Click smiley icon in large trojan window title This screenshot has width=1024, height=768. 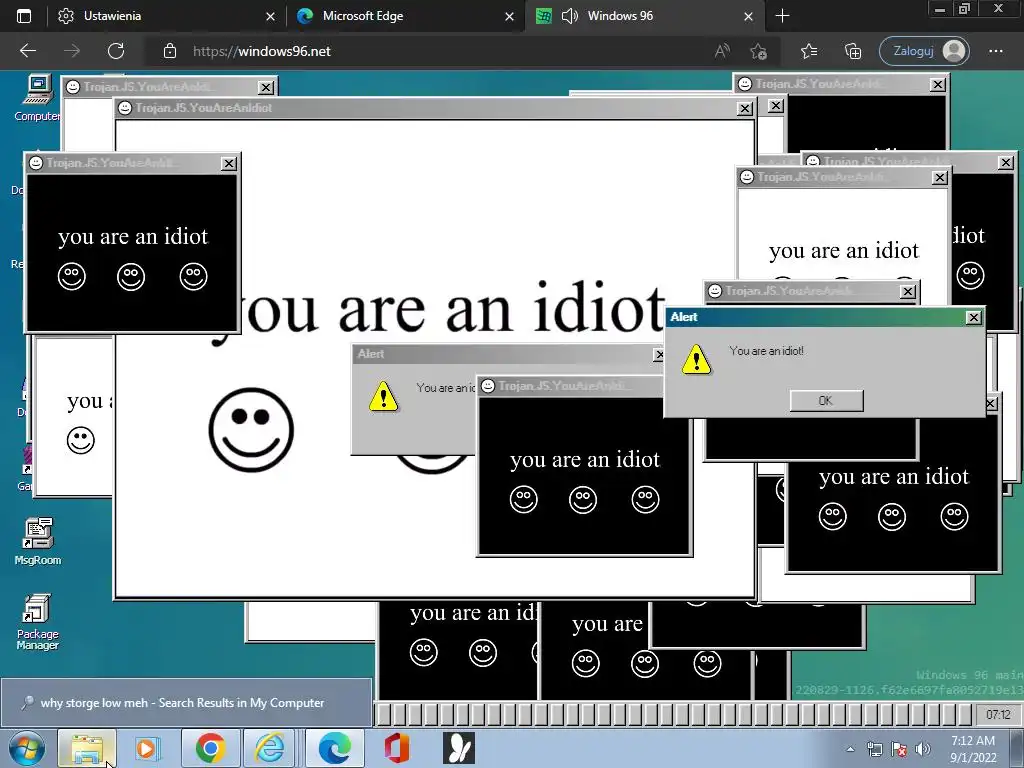(125, 108)
